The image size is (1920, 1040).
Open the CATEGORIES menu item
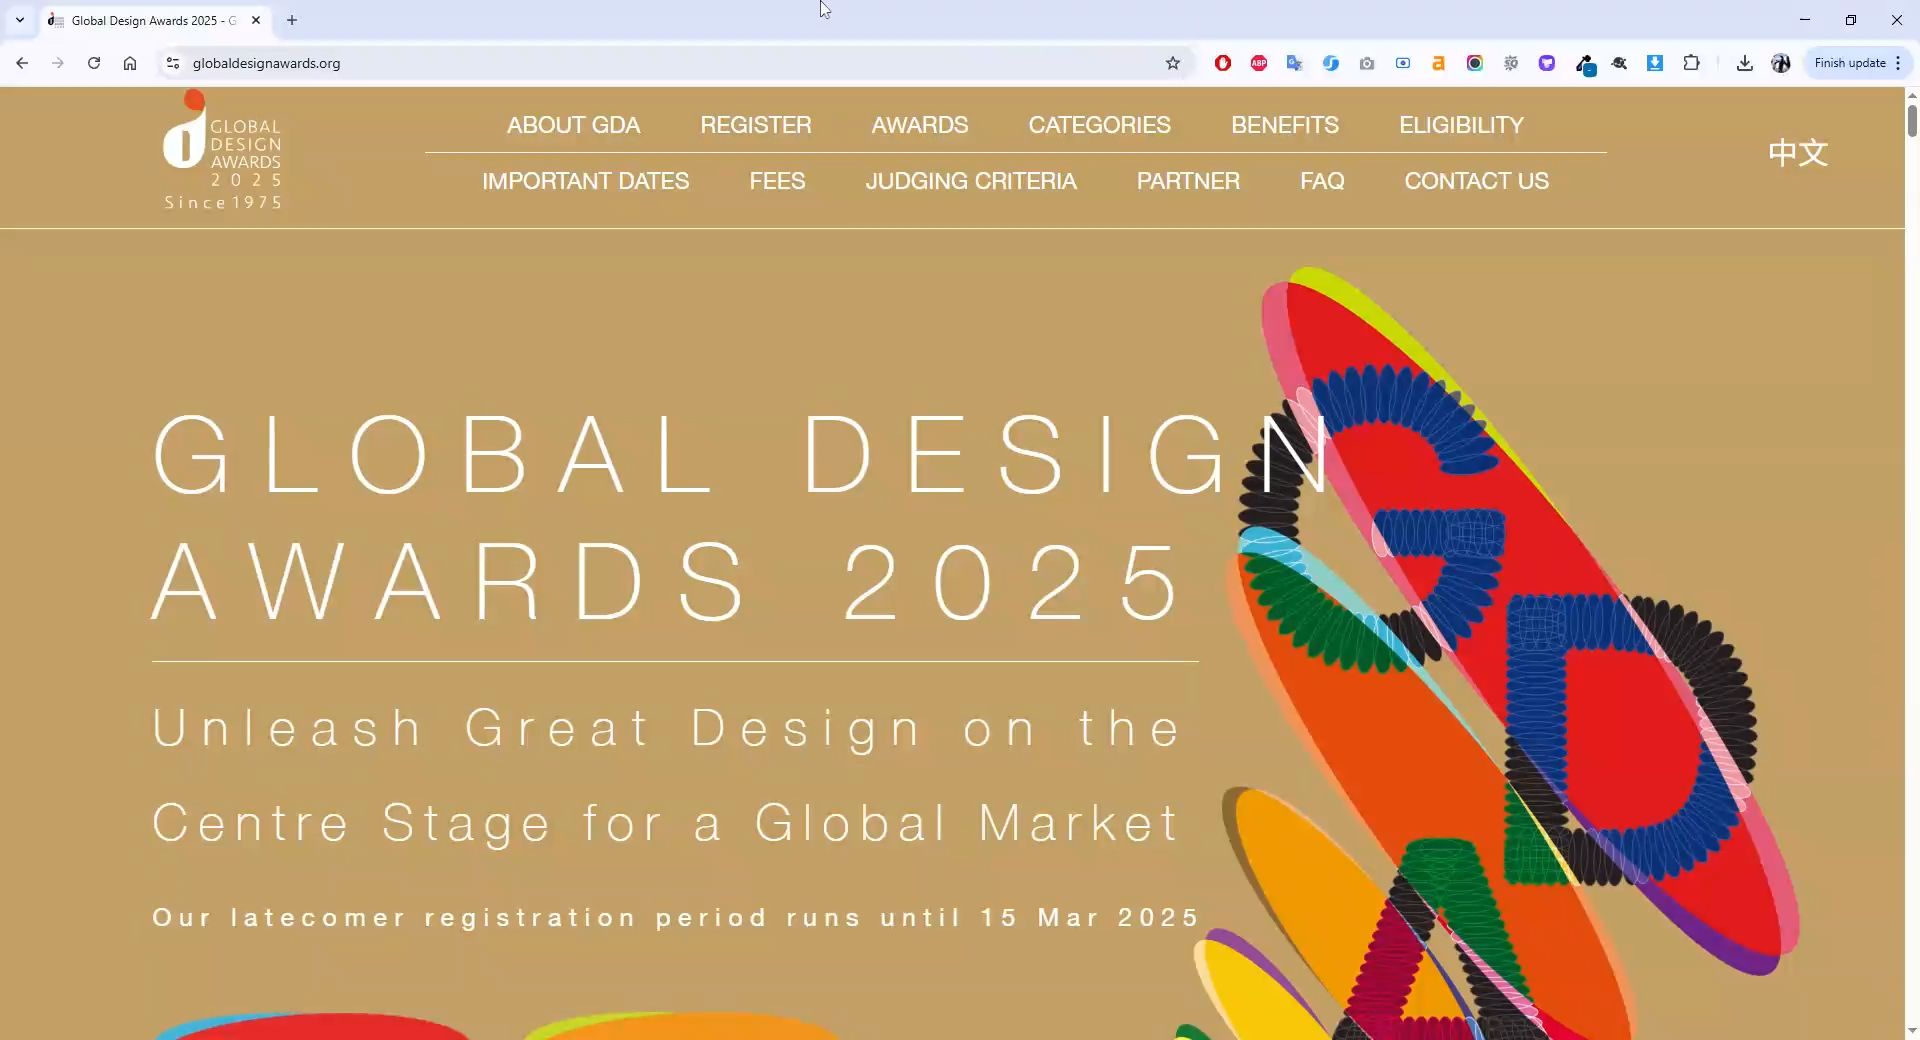[1099, 125]
